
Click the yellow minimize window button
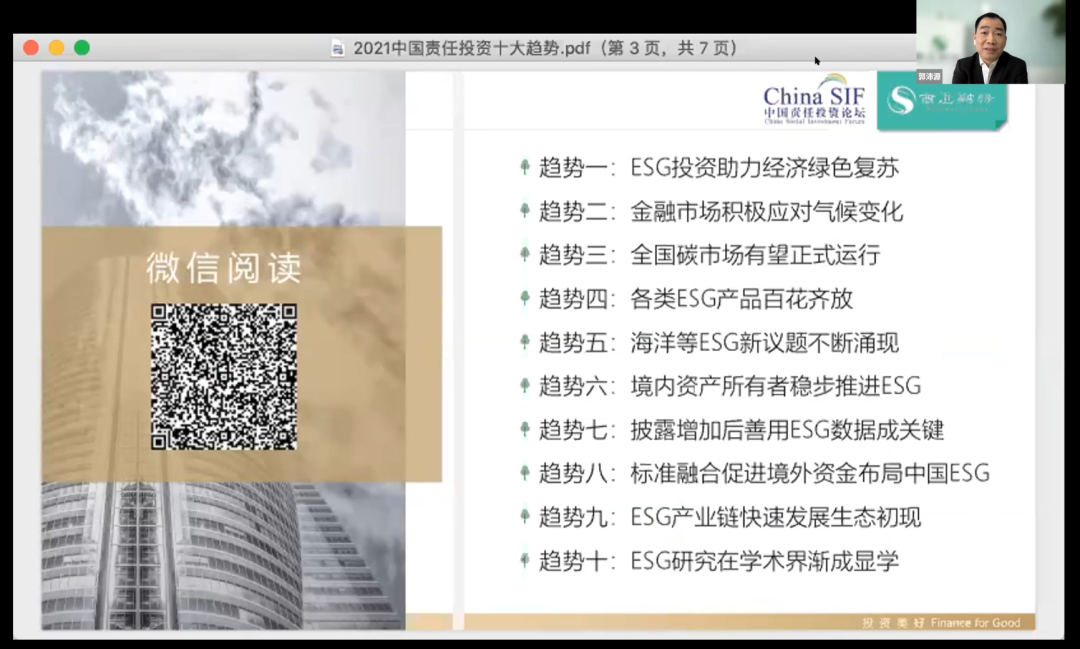pos(56,48)
